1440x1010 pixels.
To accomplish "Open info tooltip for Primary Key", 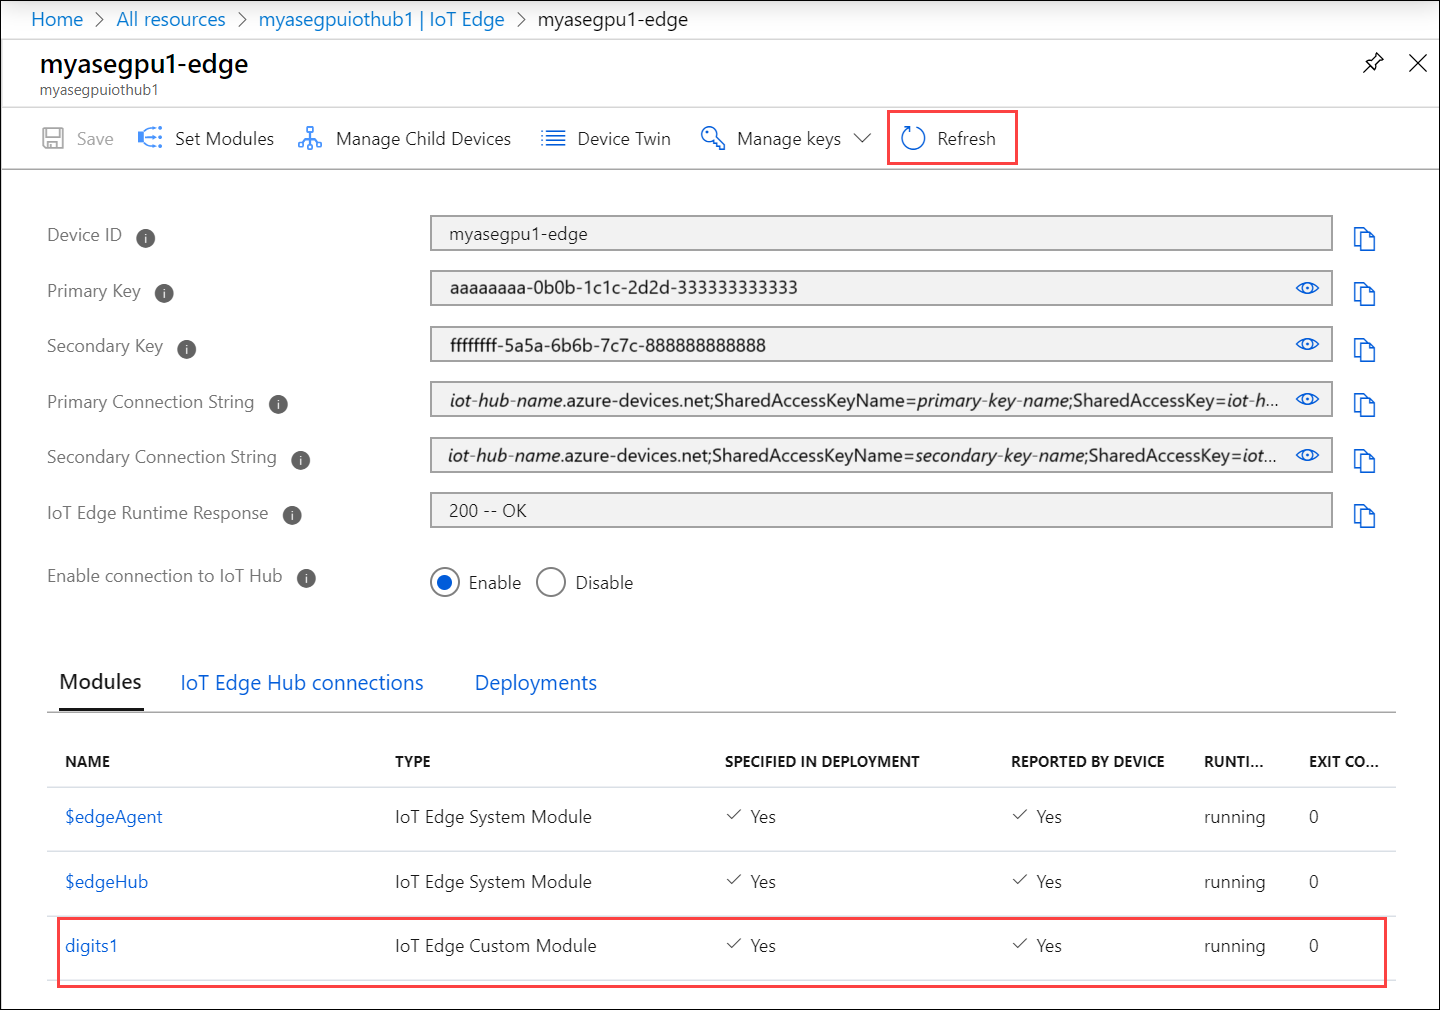I will pyautogui.click(x=165, y=293).
